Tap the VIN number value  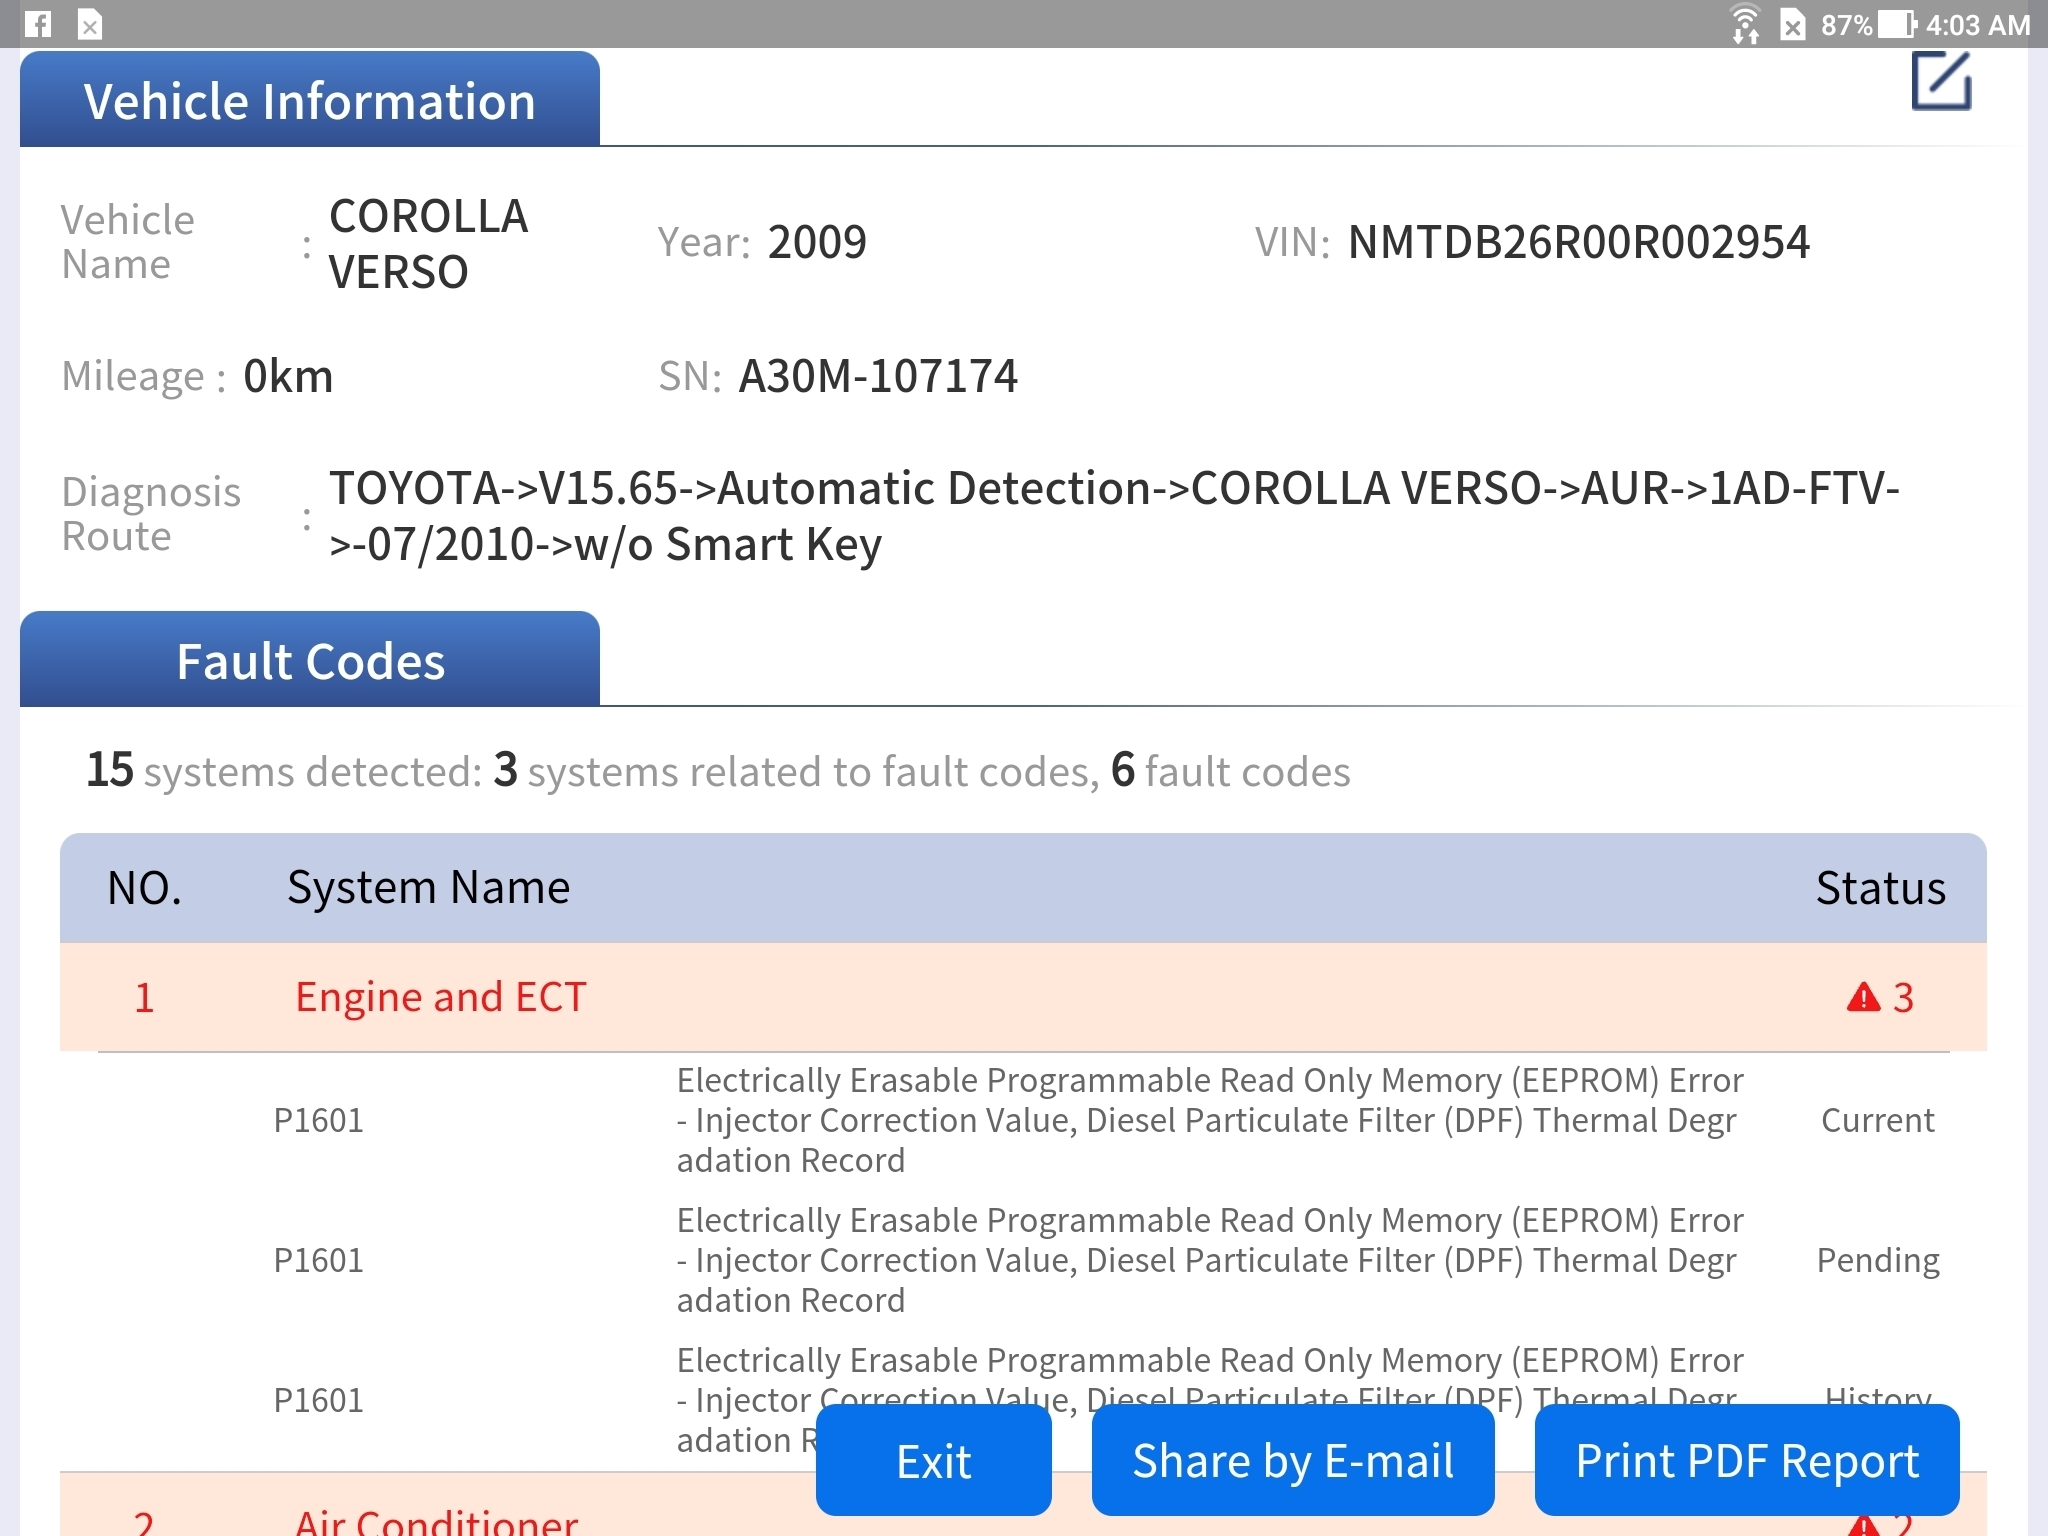[x=1578, y=242]
